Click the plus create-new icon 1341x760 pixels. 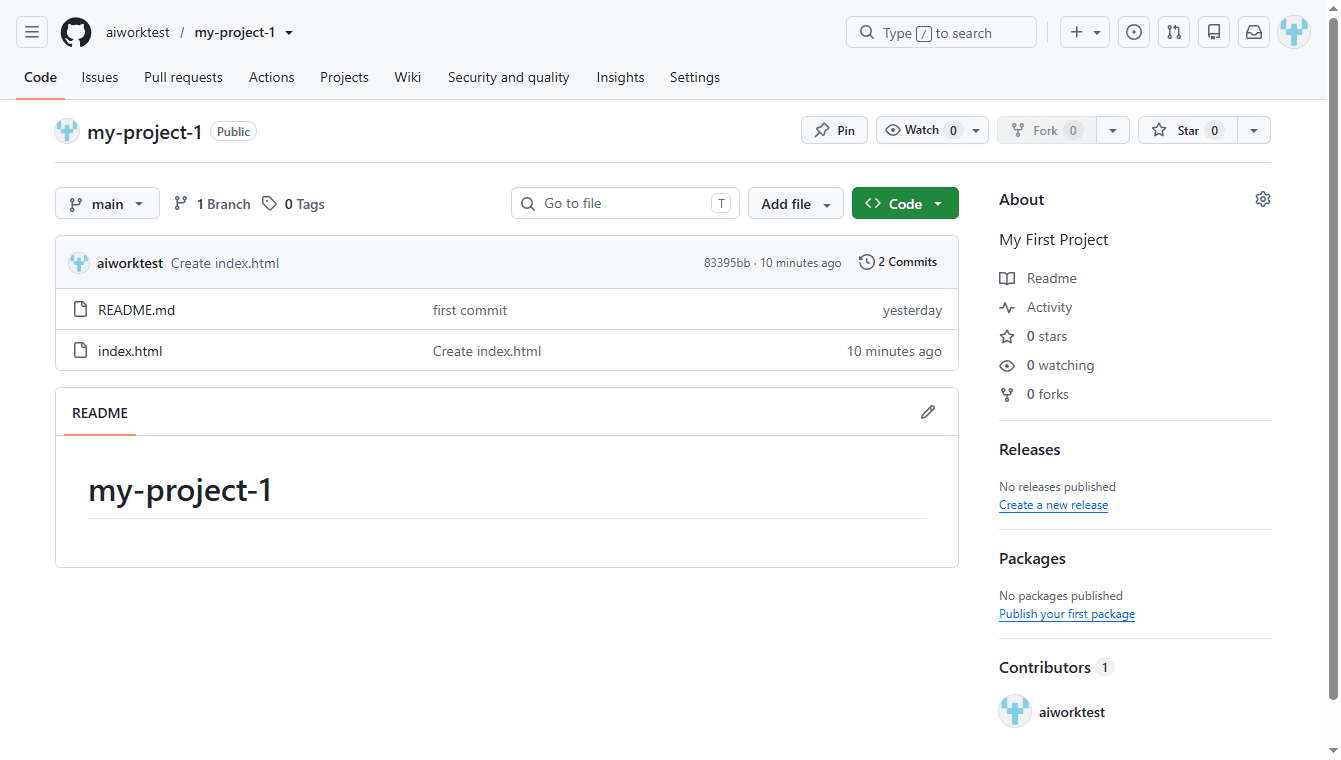1076,32
